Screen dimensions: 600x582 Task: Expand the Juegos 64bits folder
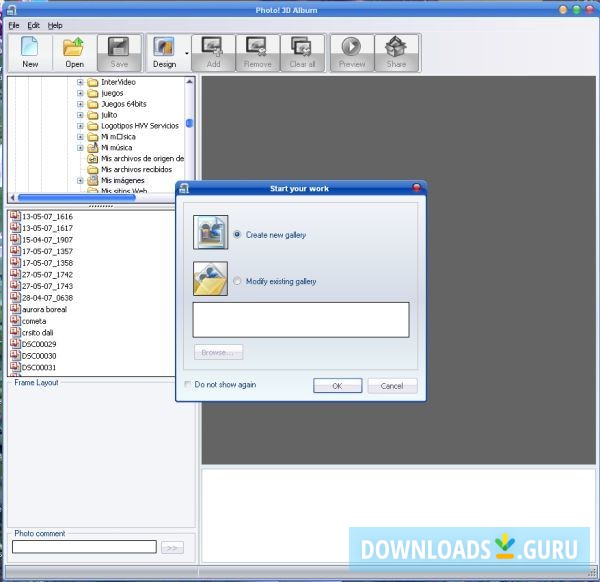tap(80, 104)
